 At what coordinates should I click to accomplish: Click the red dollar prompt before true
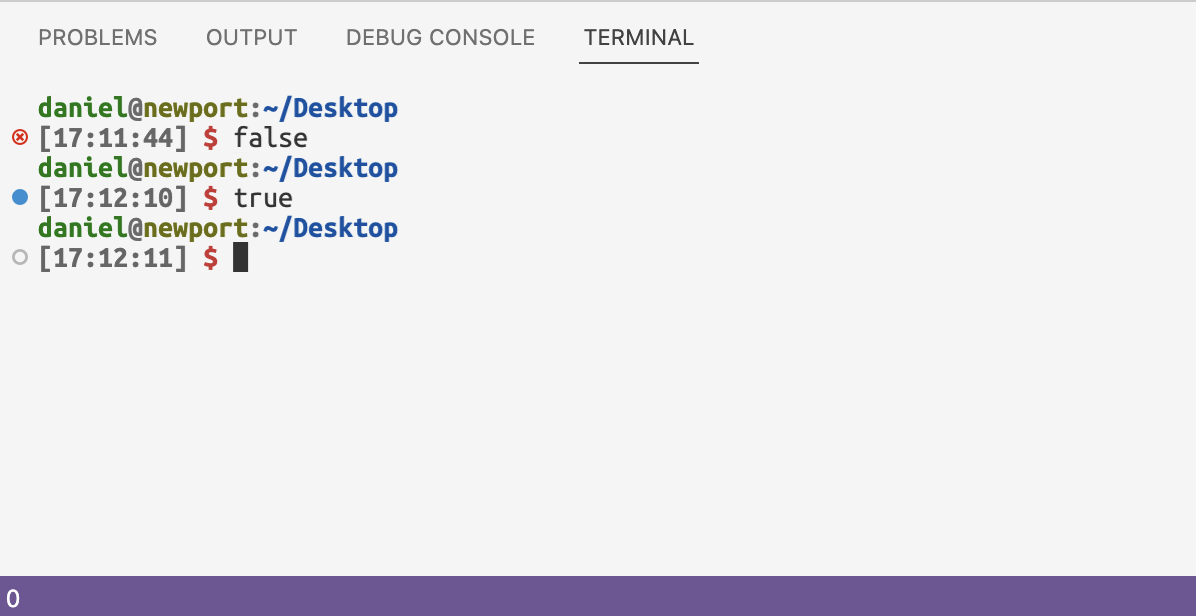(210, 197)
